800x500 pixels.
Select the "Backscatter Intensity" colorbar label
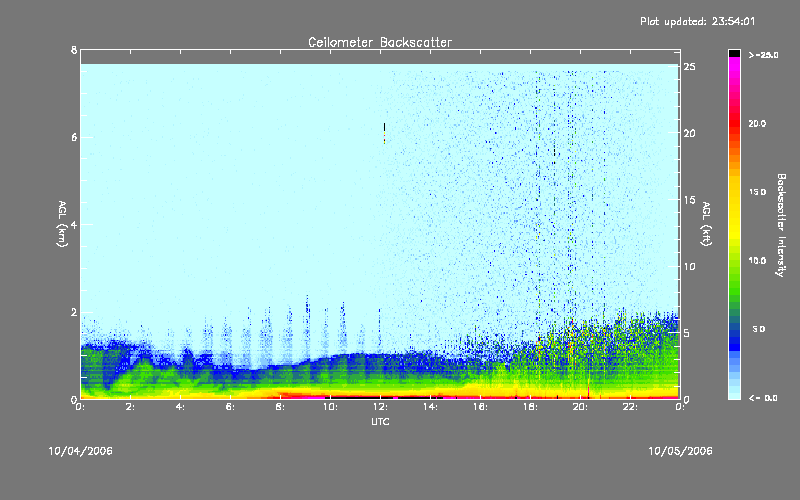[x=781, y=225]
